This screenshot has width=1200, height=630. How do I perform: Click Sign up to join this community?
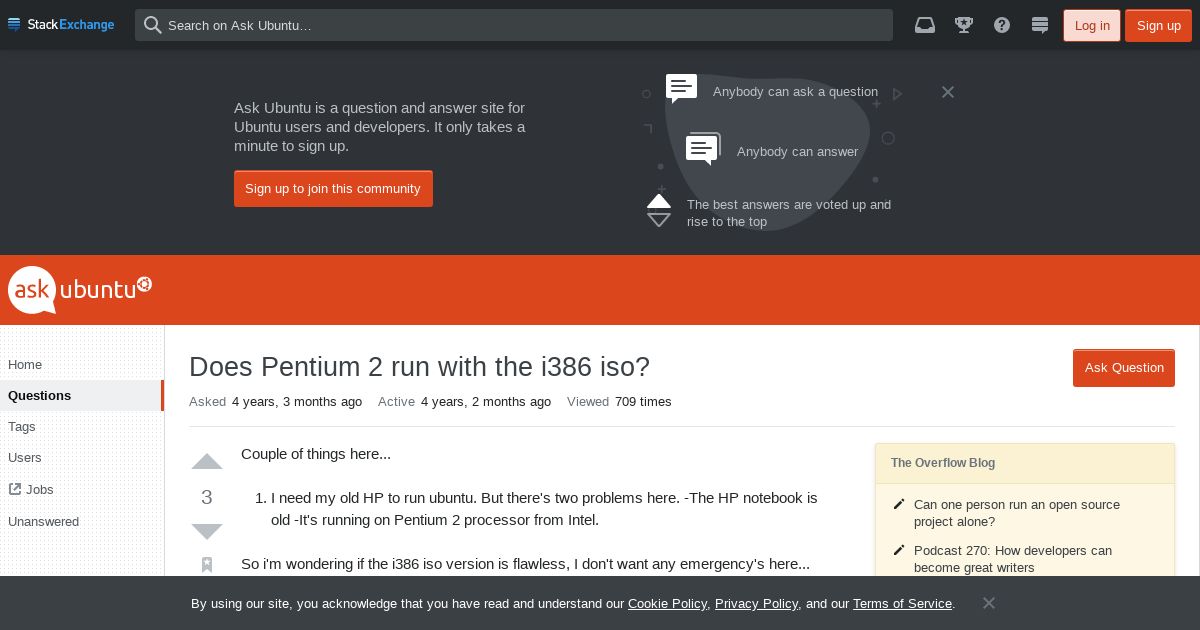pyautogui.click(x=333, y=188)
